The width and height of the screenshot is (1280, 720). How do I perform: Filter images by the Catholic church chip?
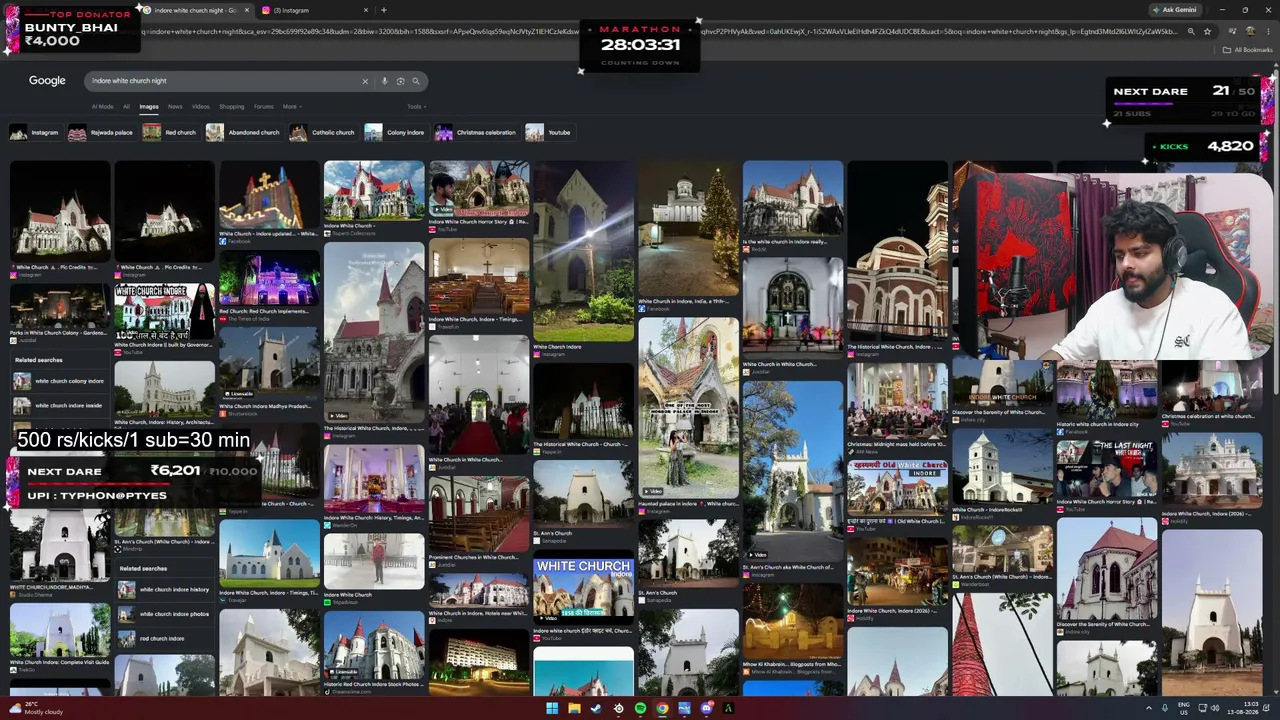[323, 132]
